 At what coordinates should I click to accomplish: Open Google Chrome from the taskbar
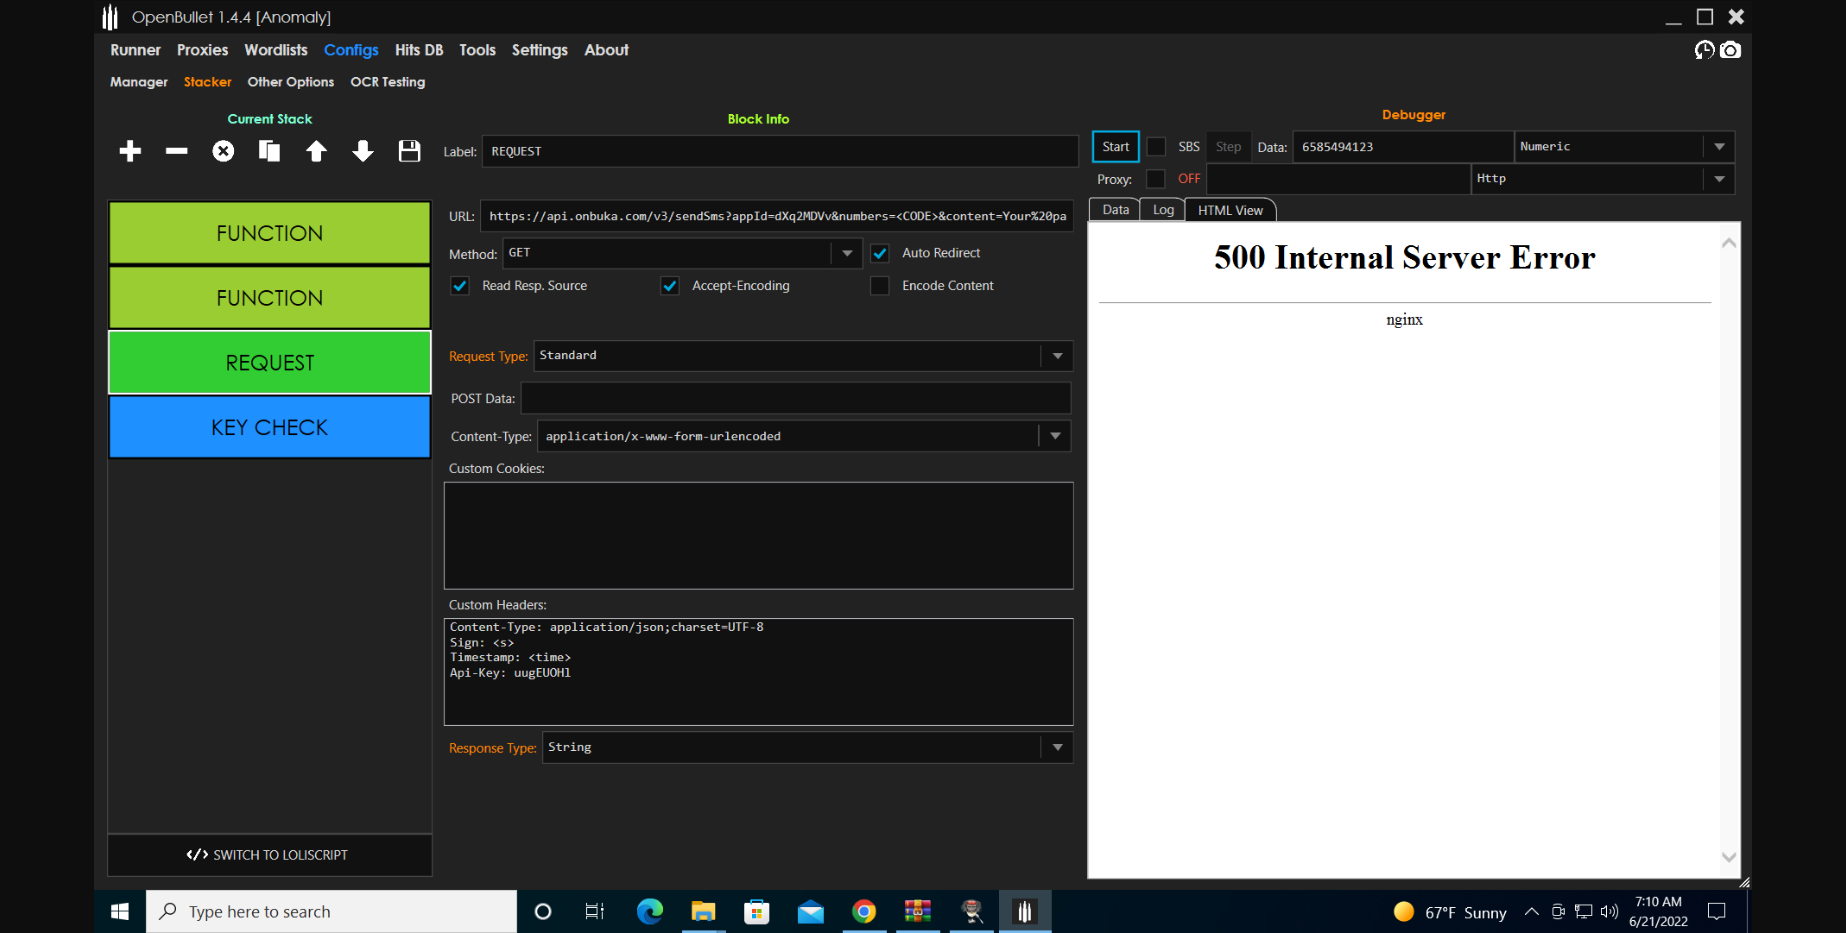[x=864, y=911]
